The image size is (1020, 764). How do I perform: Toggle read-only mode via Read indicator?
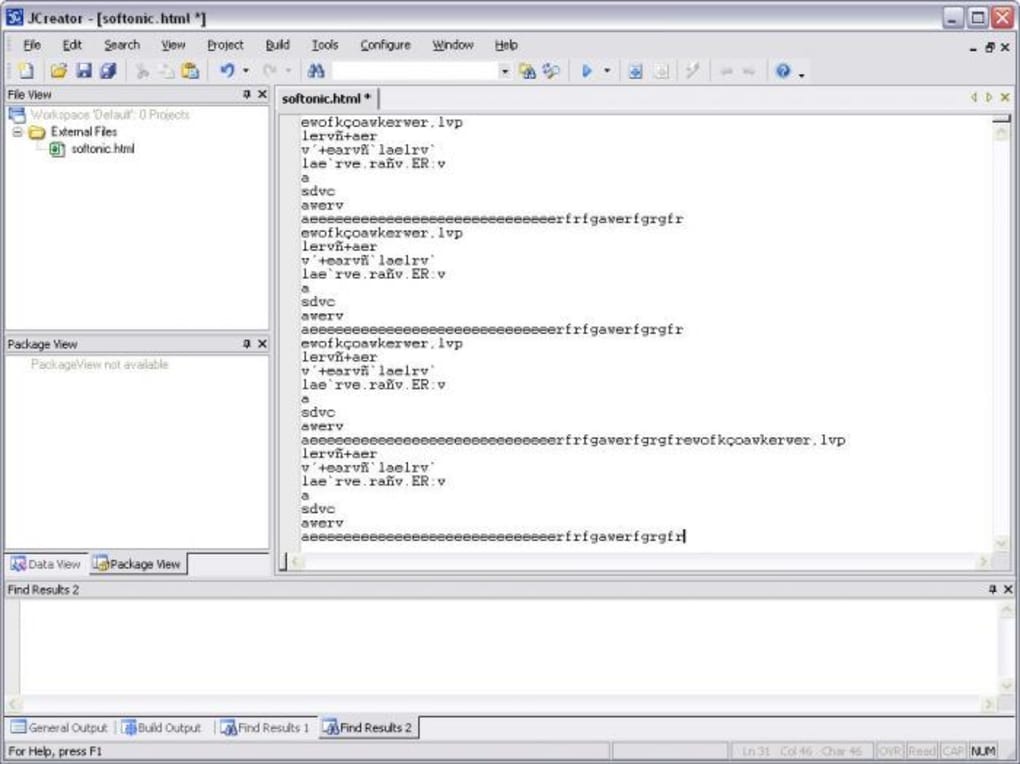click(921, 750)
